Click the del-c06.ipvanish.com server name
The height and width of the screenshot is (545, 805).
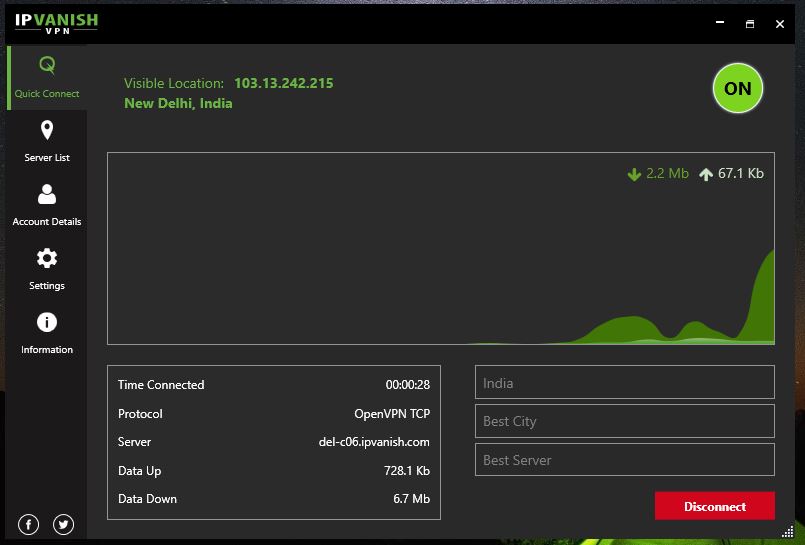point(374,442)
